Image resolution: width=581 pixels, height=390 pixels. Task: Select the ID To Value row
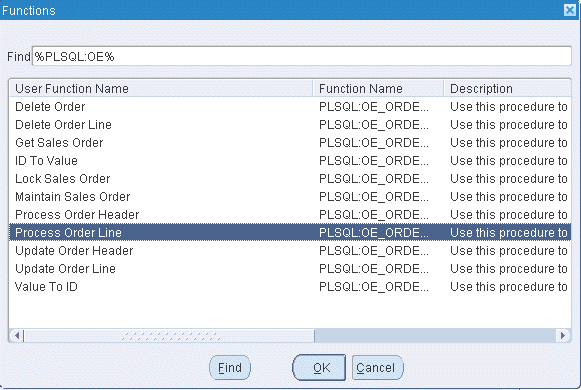(x=290, y=161)
